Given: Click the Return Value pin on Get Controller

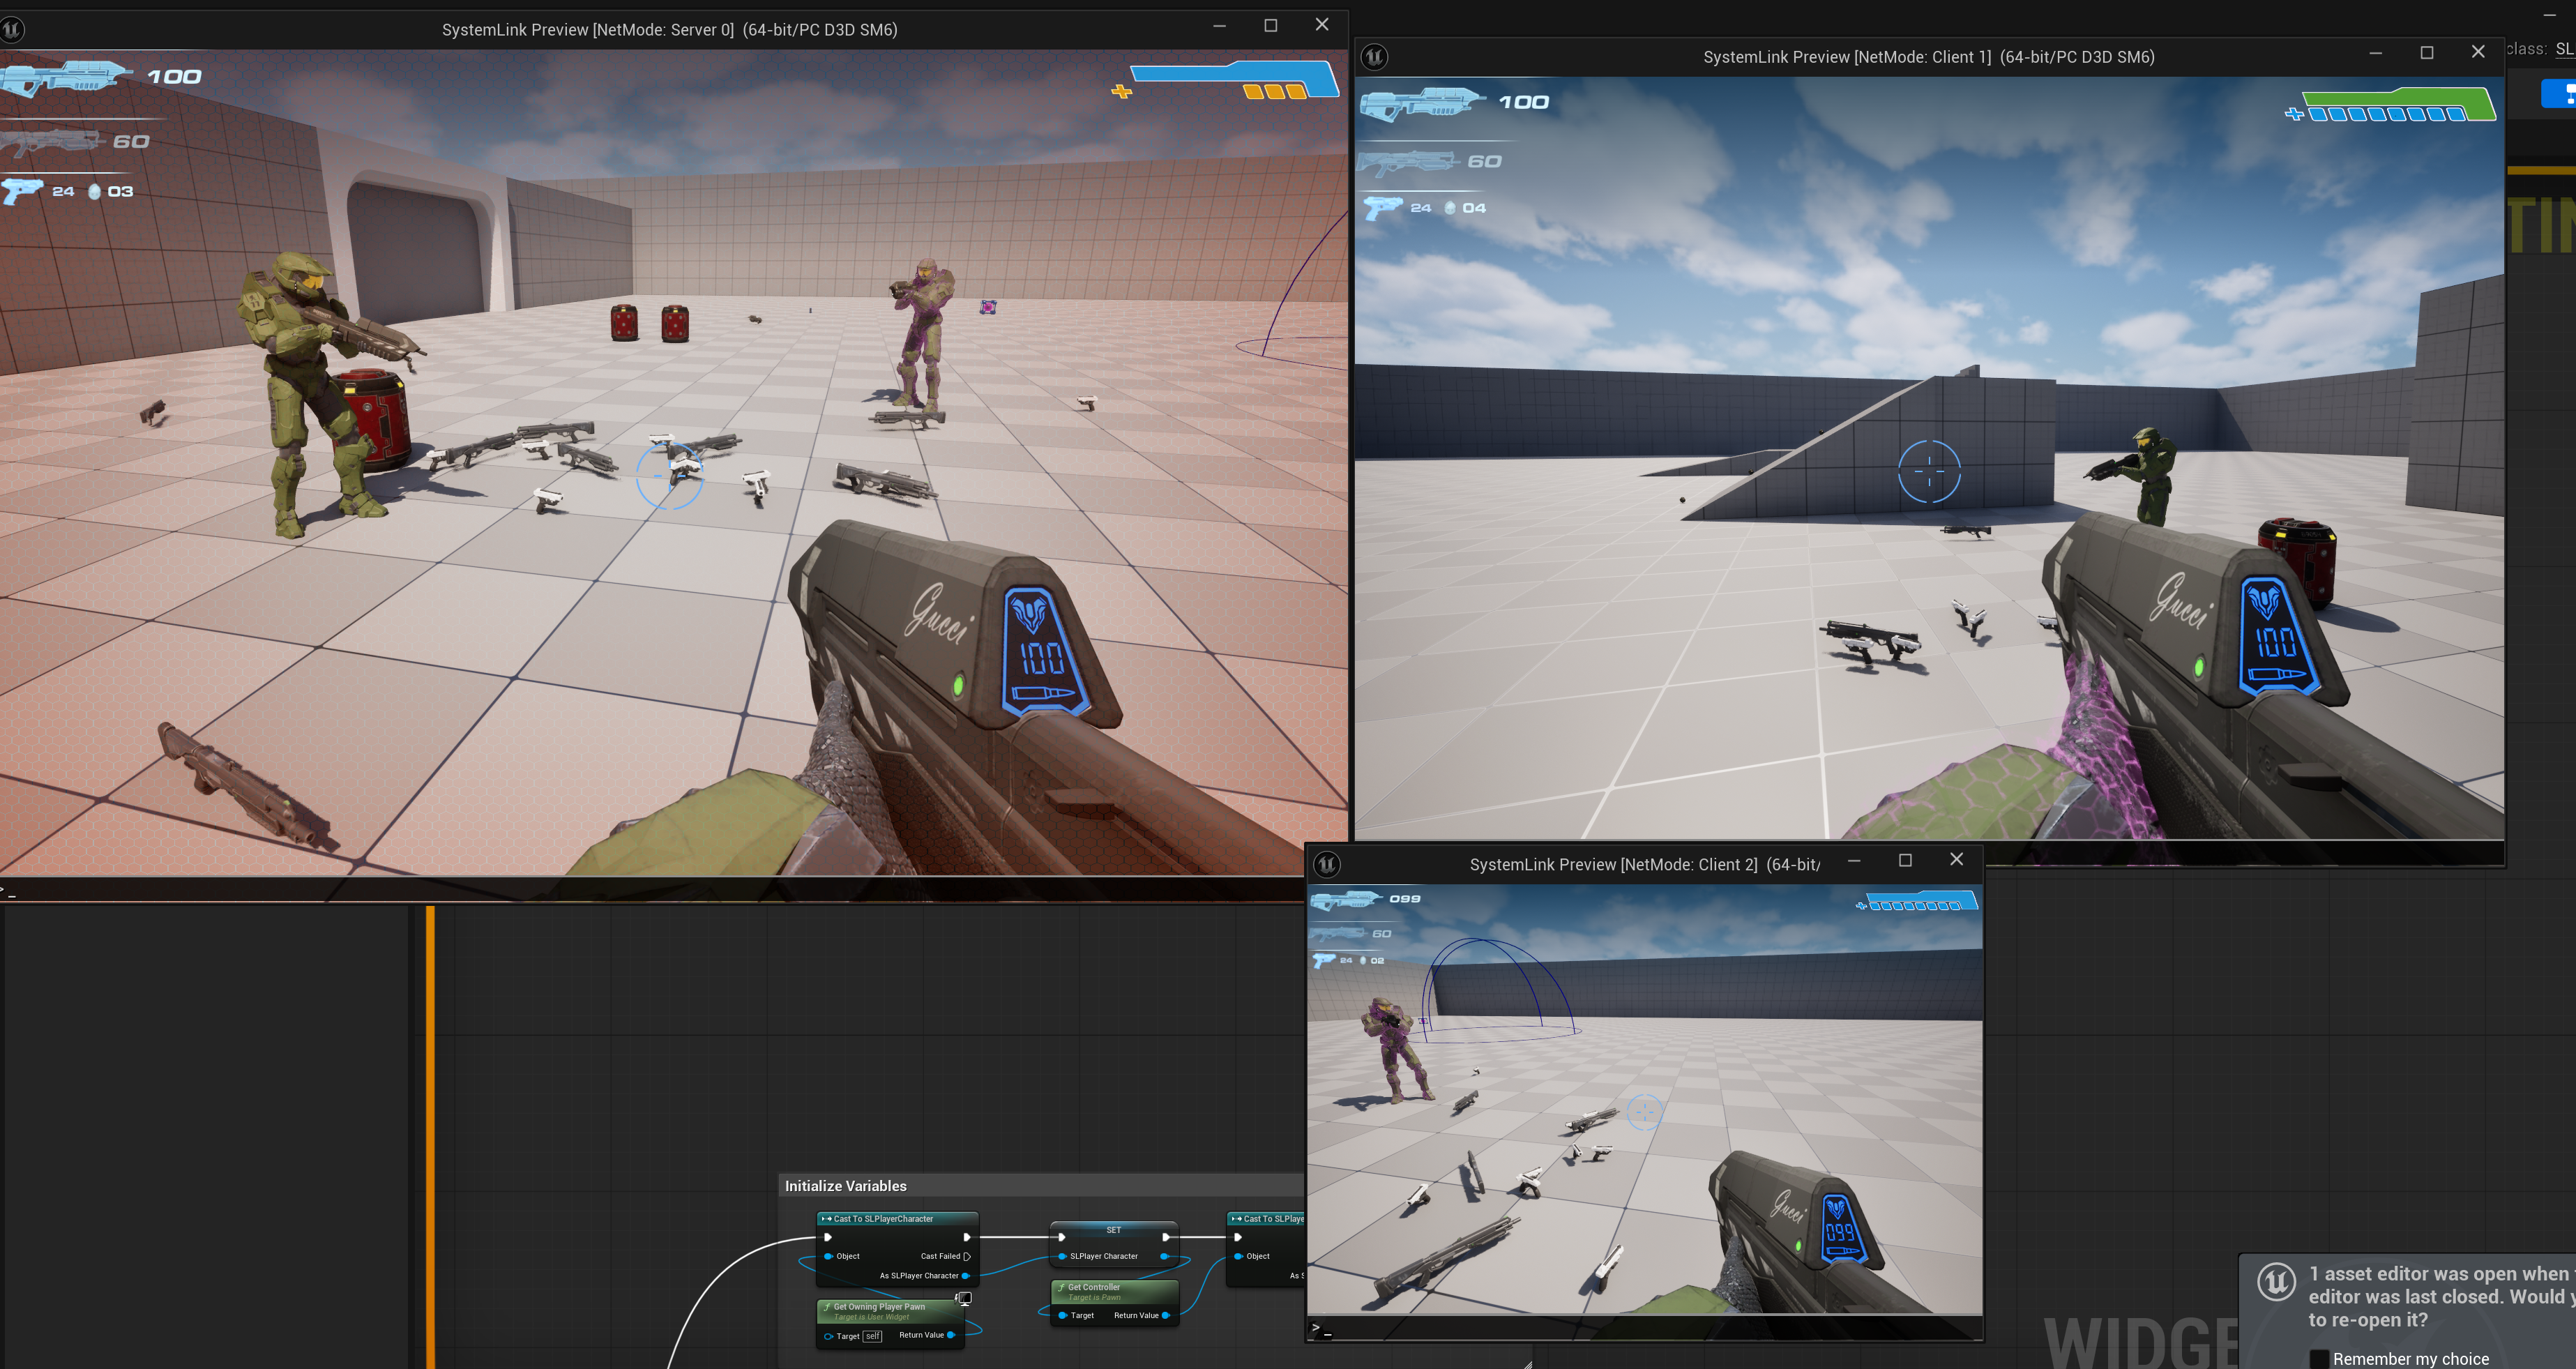Looking at the screenshot, I should (x=1165, y=1316).
